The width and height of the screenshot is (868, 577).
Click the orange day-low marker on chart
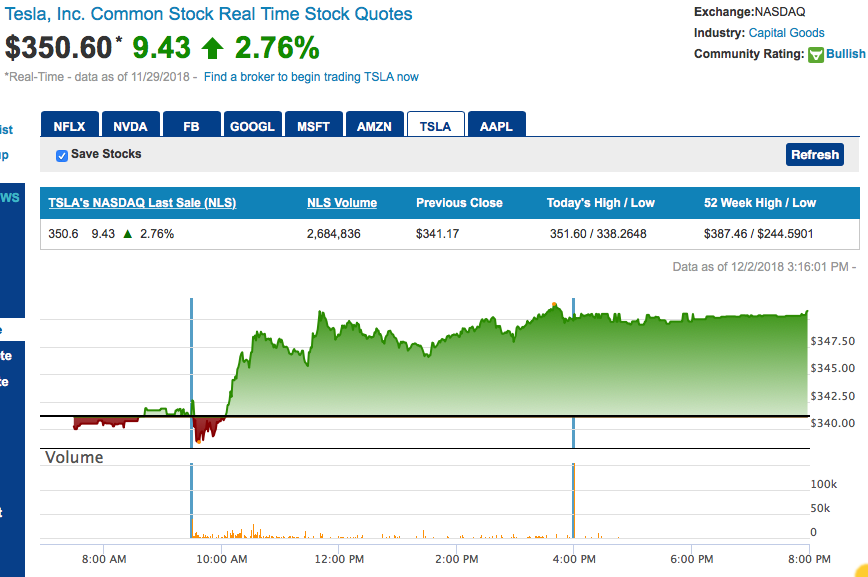(198, 441)
